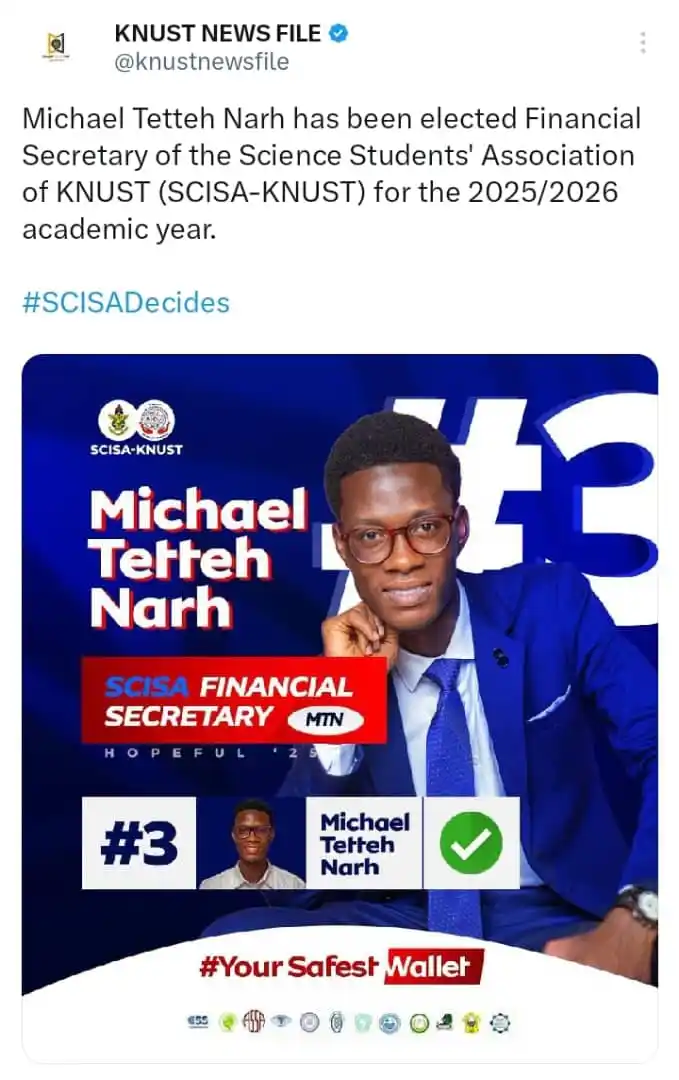
Task: Click the KNUST NEWS FILE display name
Action: click(218, 33)
